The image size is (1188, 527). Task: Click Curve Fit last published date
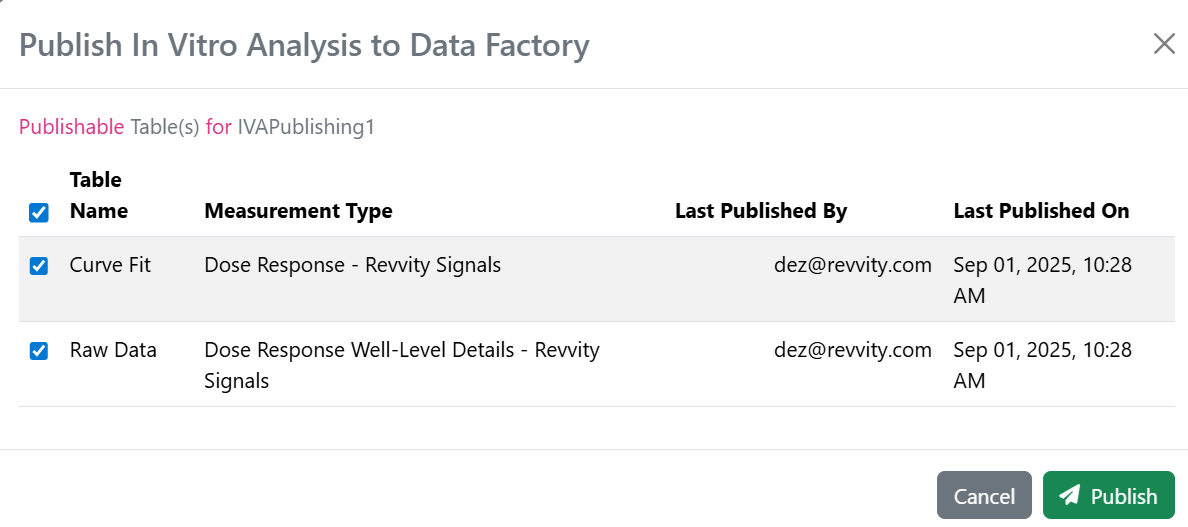tap(1042, 280)
